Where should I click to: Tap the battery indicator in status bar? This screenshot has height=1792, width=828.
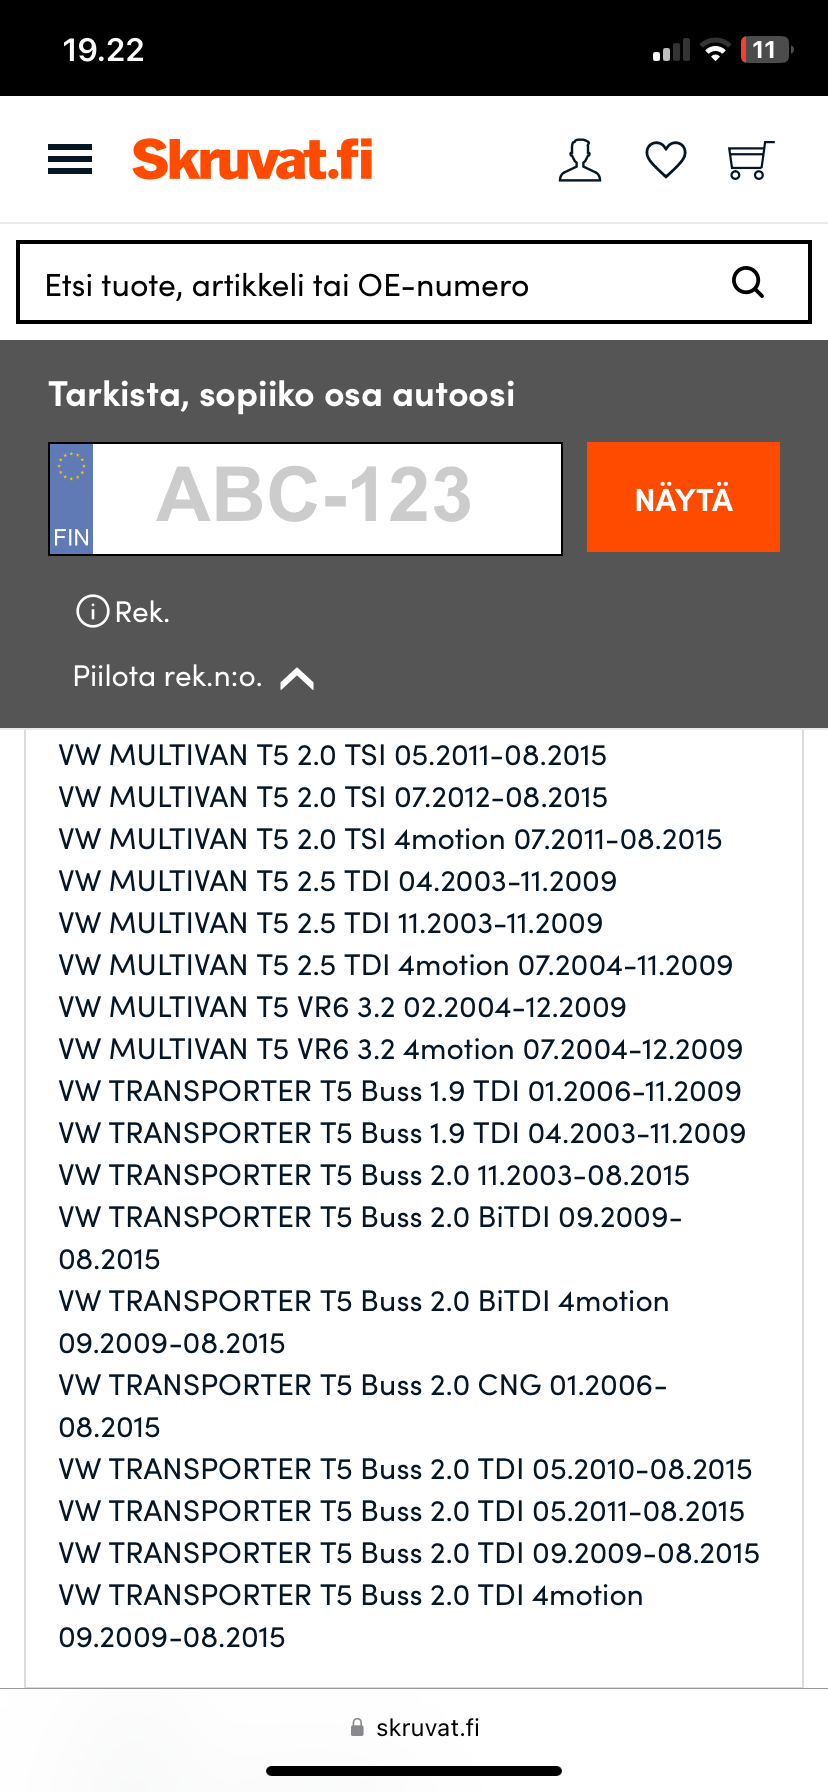coord(766,50)
